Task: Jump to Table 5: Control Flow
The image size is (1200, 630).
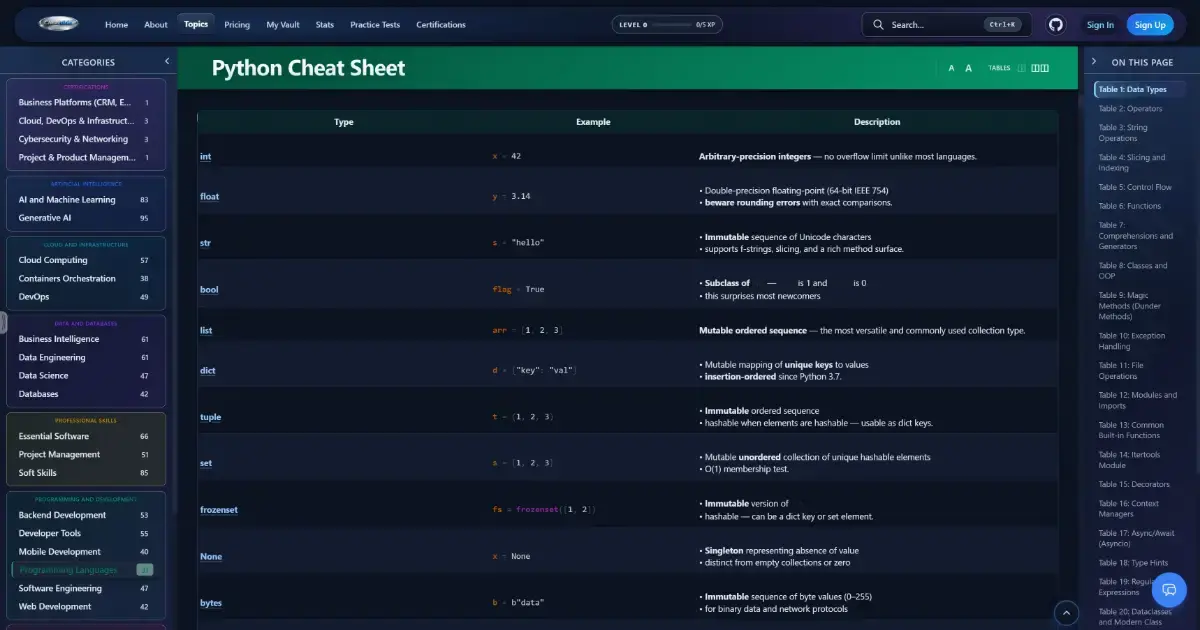Action: [1135, 187]
